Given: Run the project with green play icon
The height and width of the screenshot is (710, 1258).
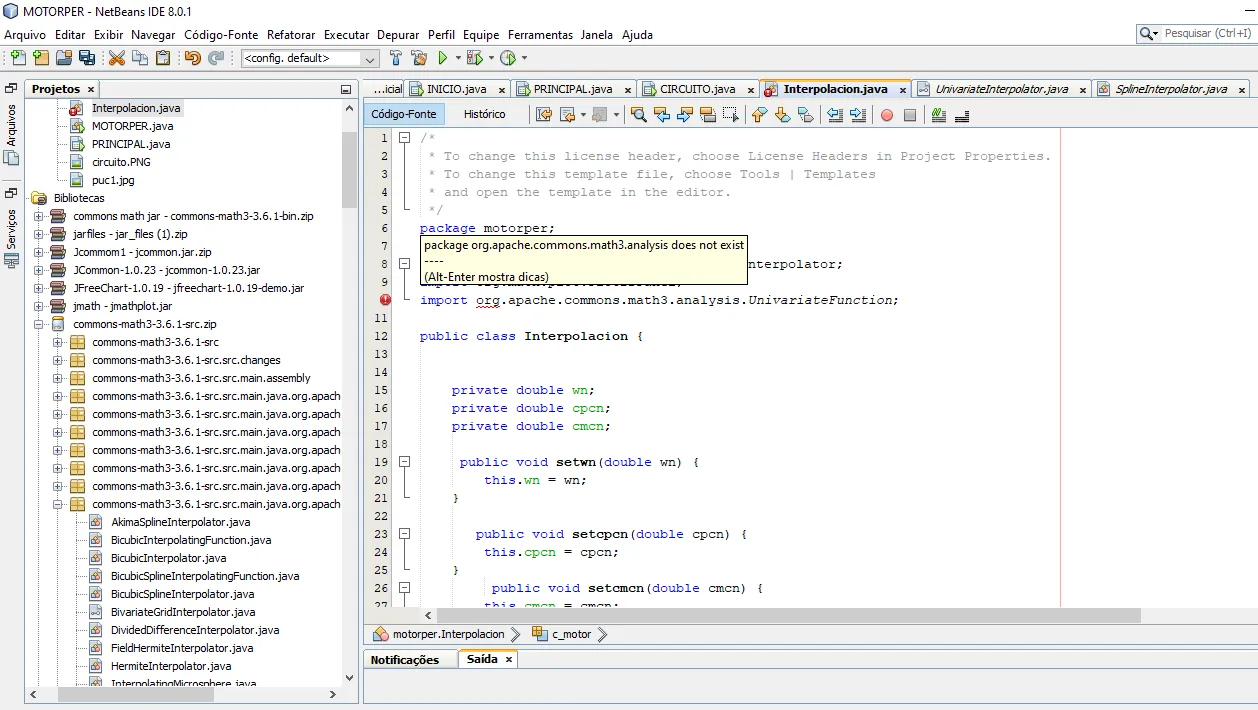Looking at the screenshot, I should (443, 58).
